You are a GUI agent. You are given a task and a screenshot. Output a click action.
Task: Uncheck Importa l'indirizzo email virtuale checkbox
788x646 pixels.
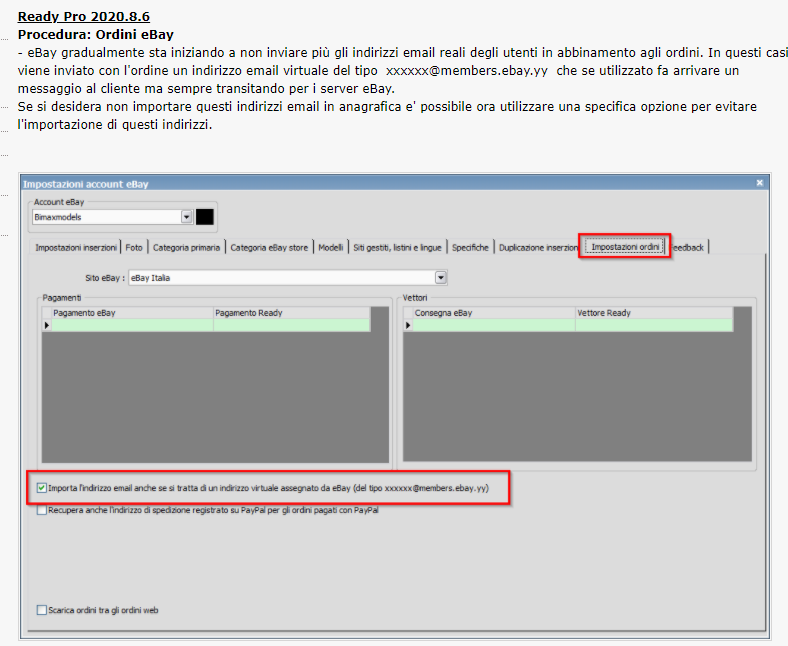click(x=42, y=488)
